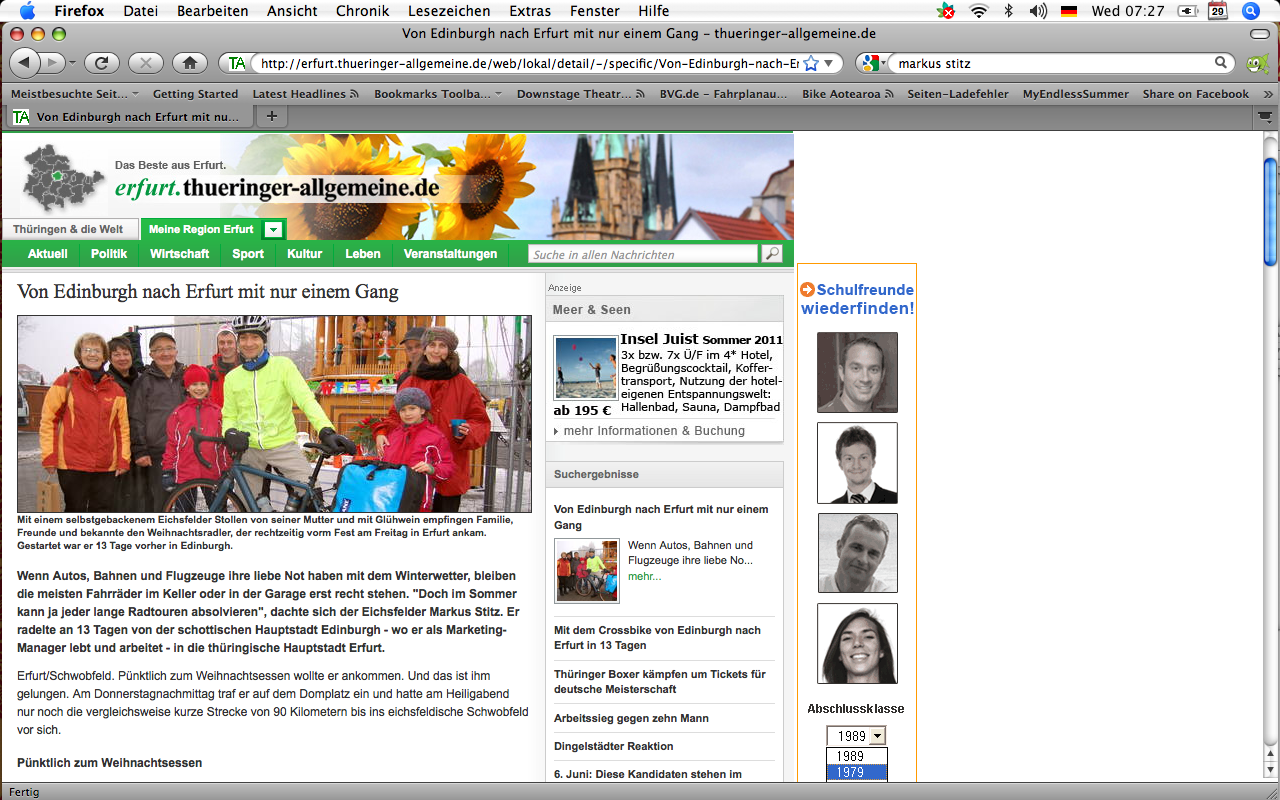This screenshot has width=1280, height=800.
Task: Open the Apple menu
Action: (27, 11)
